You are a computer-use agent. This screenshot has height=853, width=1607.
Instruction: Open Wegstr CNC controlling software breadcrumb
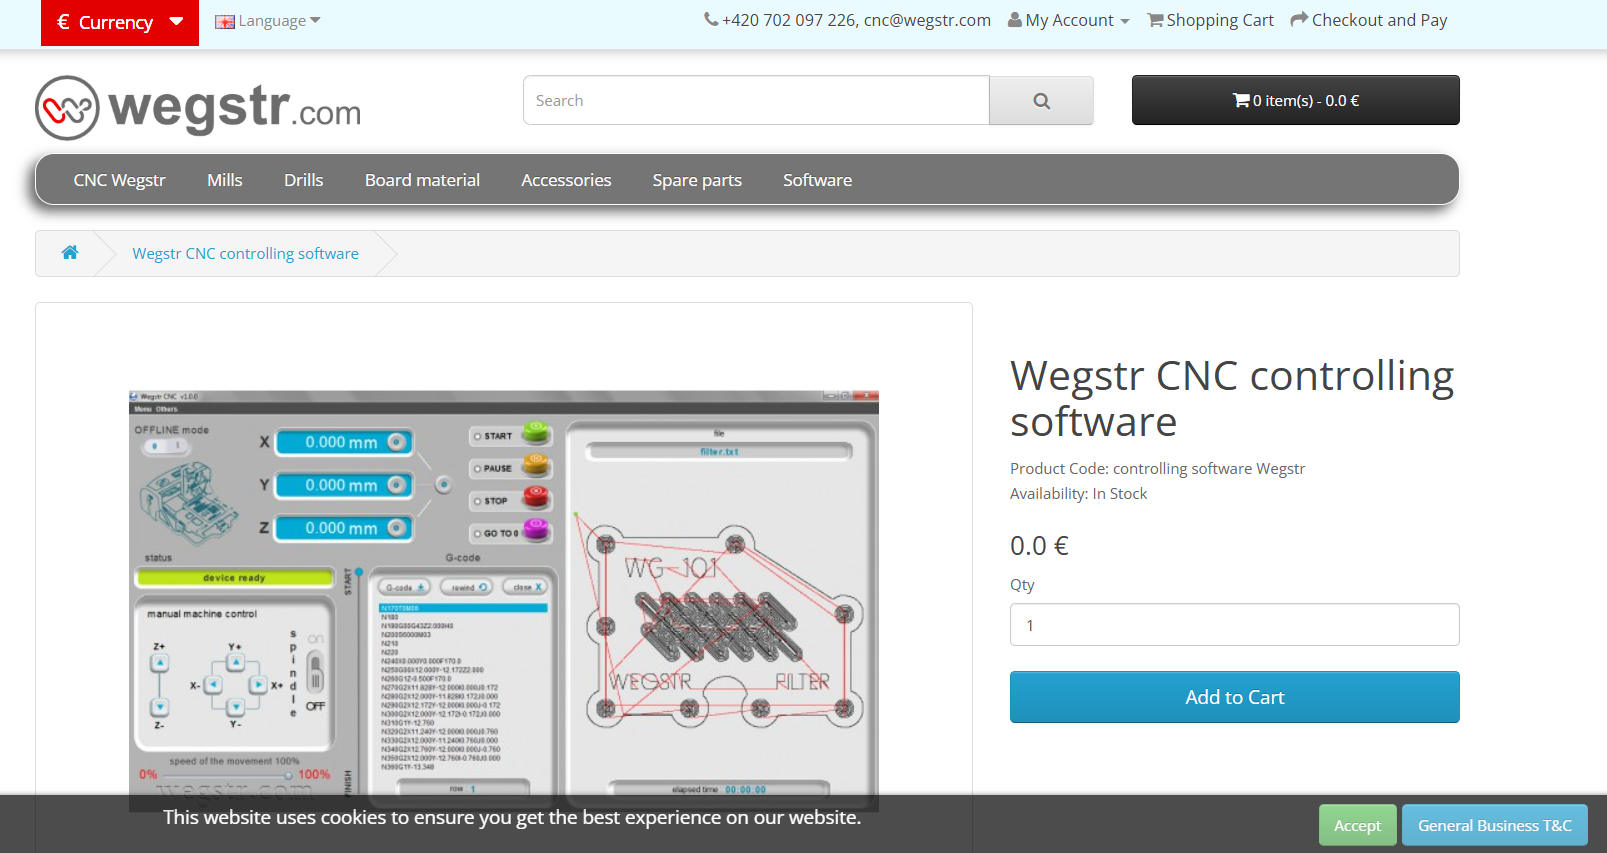pos(245,254)
